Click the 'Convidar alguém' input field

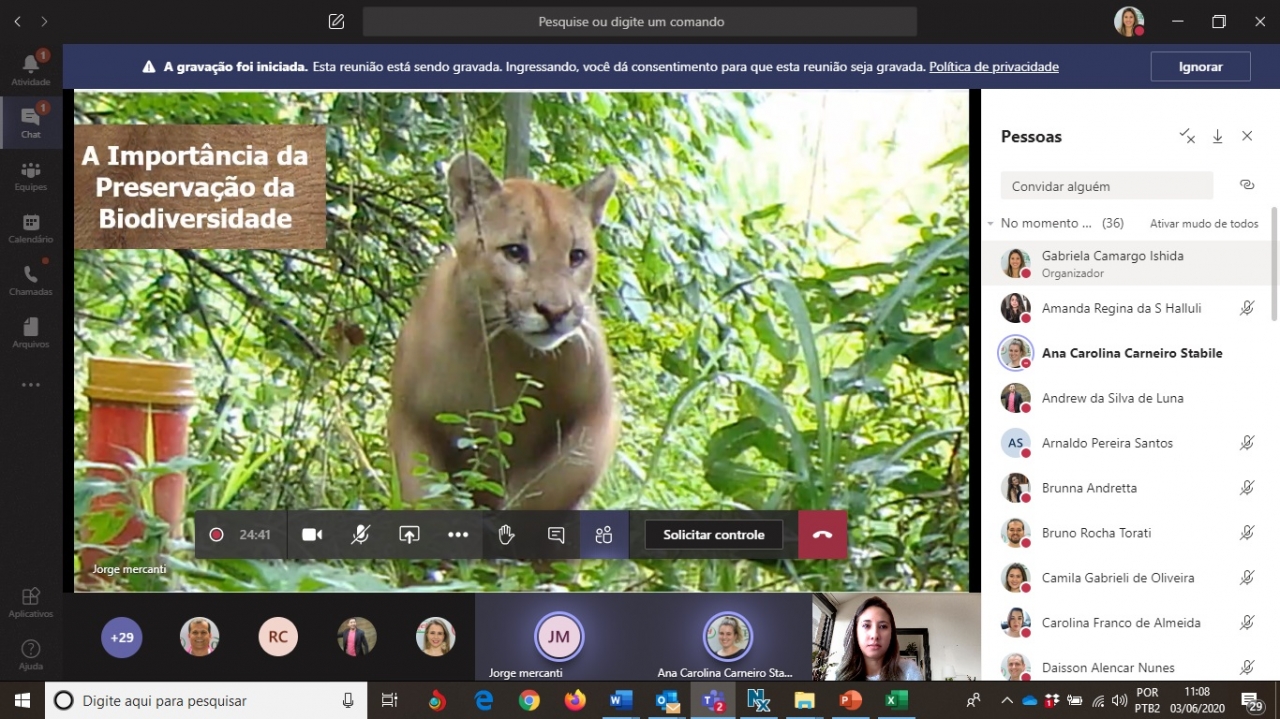pos(1106,186)
